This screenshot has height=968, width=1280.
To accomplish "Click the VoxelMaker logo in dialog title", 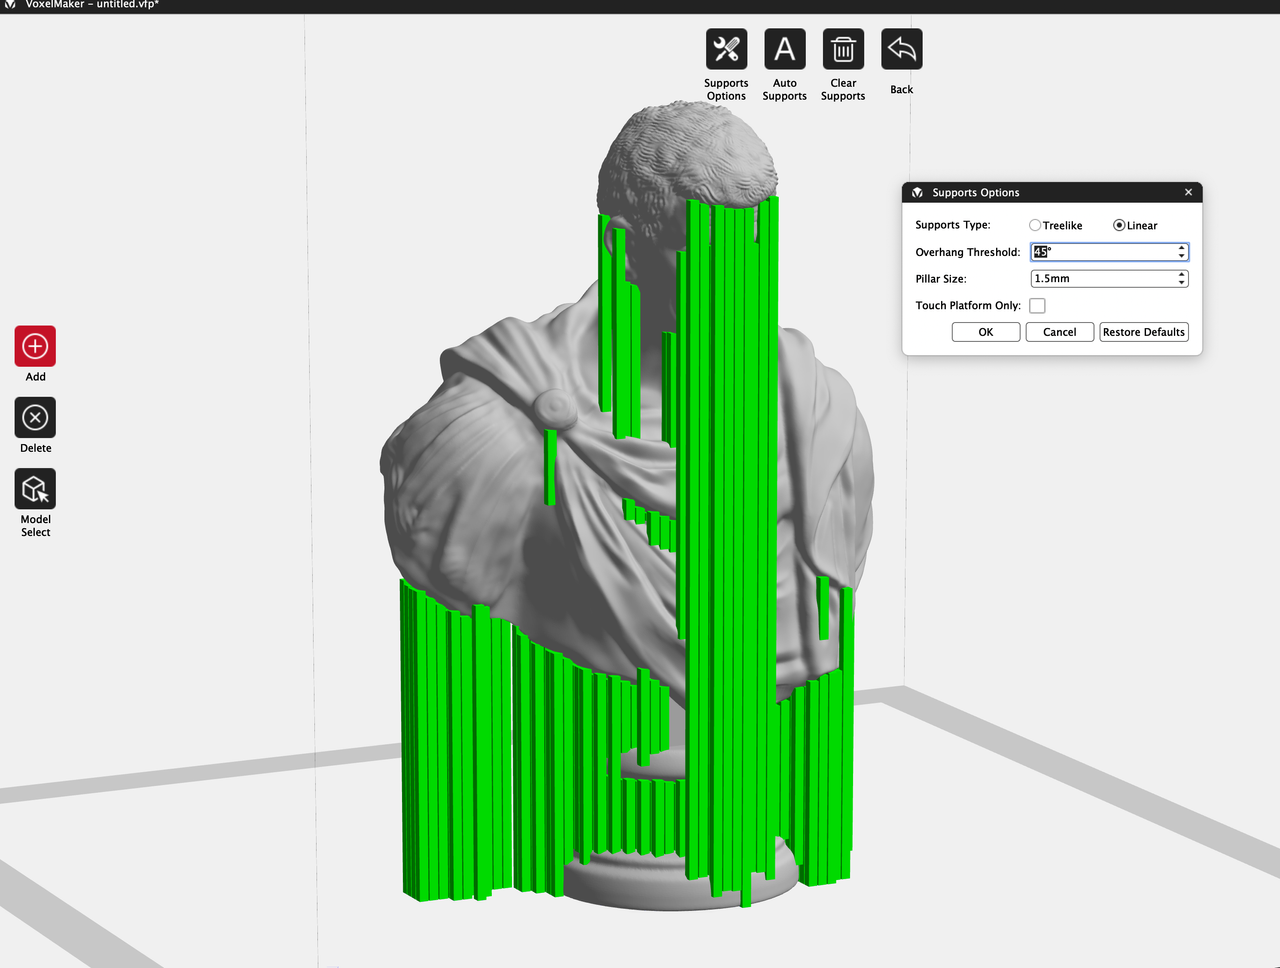I will click(917, 192).
